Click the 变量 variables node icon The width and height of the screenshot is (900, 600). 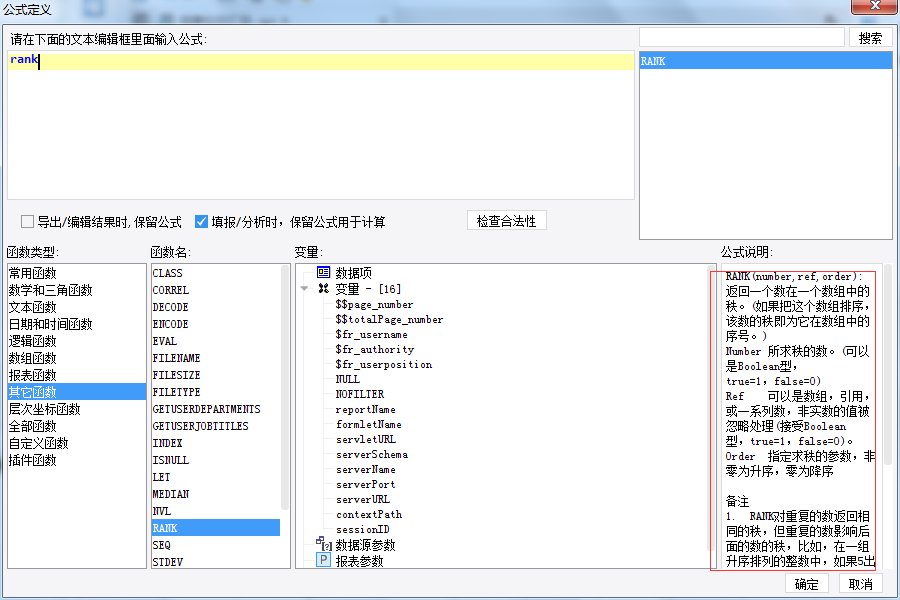323,288
